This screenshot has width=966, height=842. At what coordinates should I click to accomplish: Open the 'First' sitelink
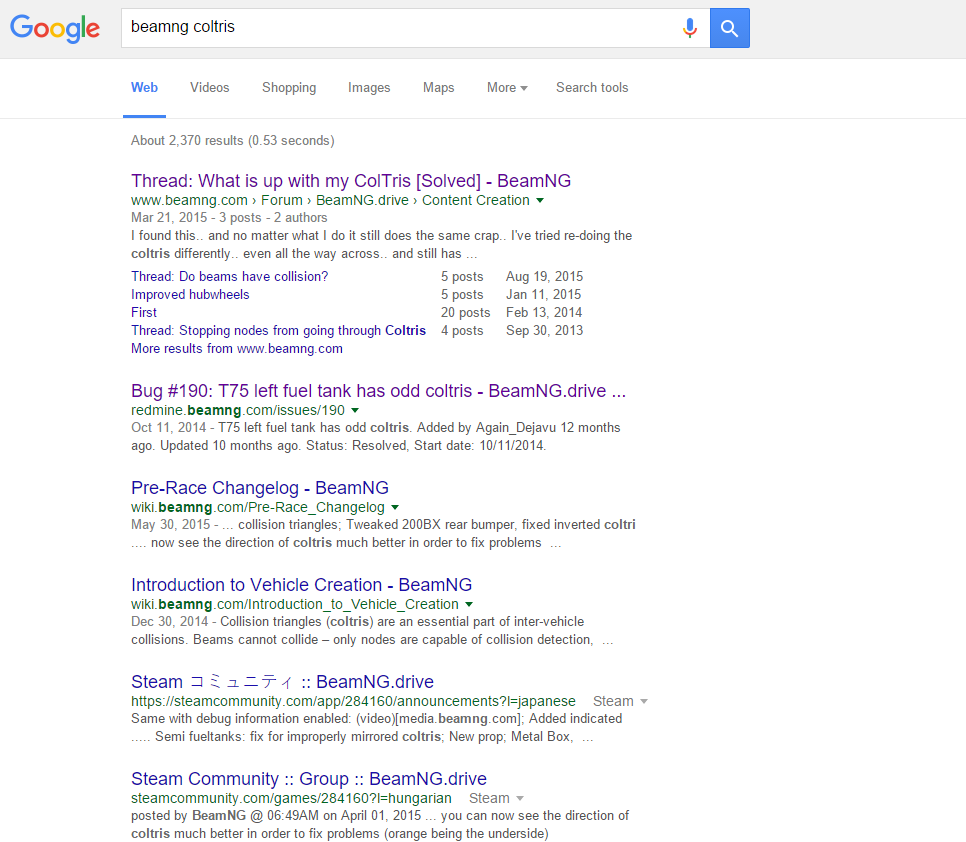point(144,312)
